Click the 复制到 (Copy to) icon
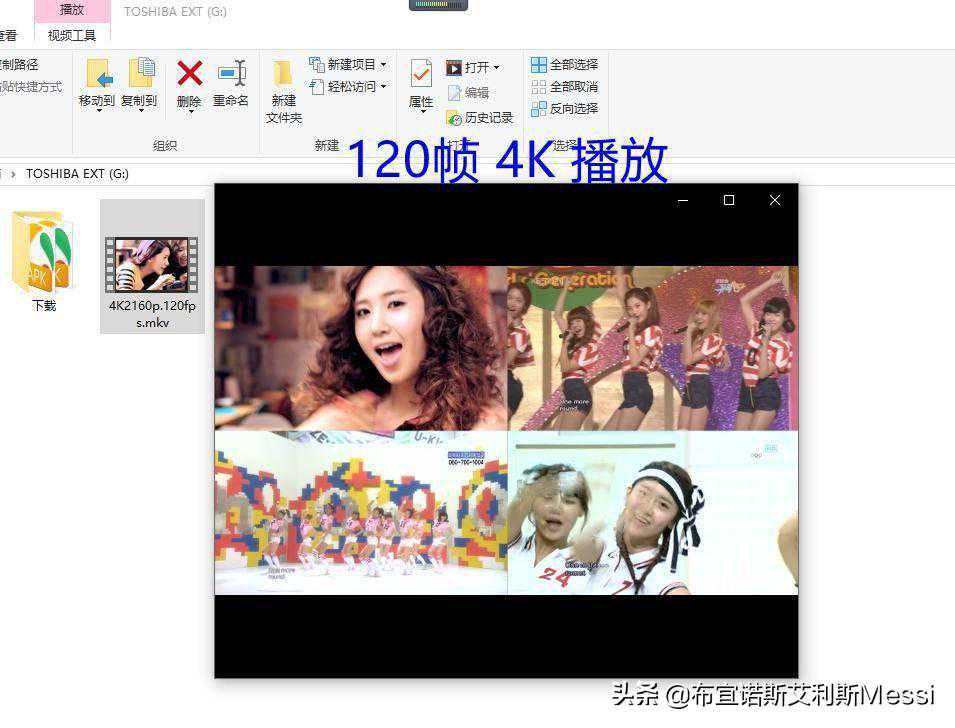This screenshot has height=728, width=955. pyautogui.click(x=139, y=76)
